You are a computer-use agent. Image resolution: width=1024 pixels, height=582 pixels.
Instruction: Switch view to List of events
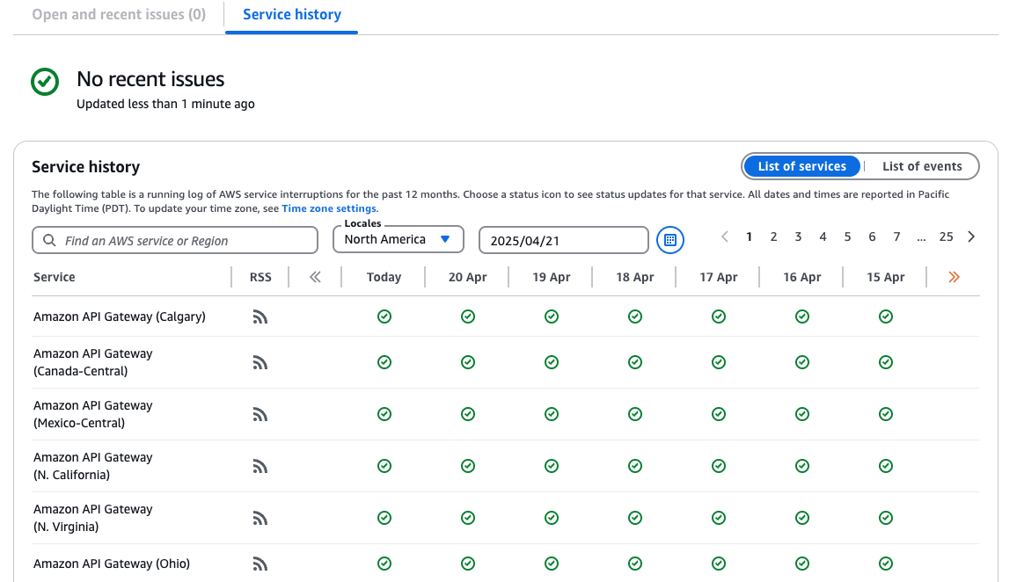click(x=921, y=167)
